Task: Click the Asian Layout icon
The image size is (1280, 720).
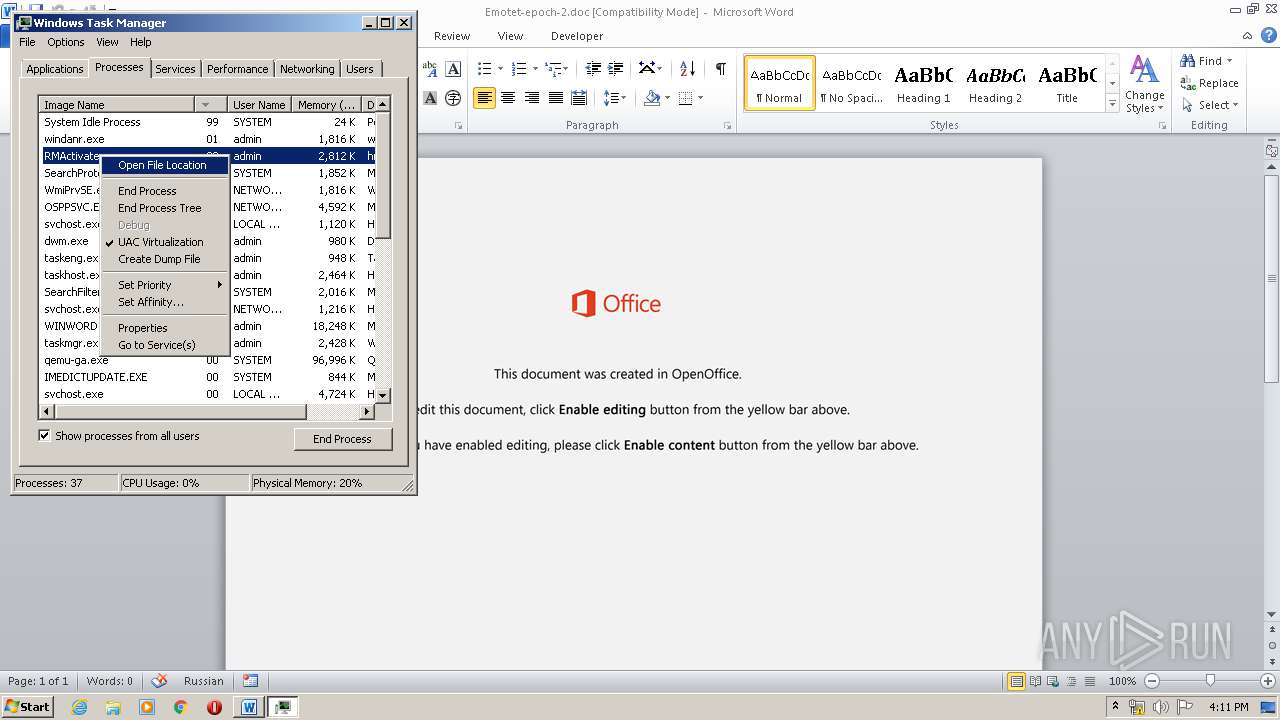Action: 649,68
